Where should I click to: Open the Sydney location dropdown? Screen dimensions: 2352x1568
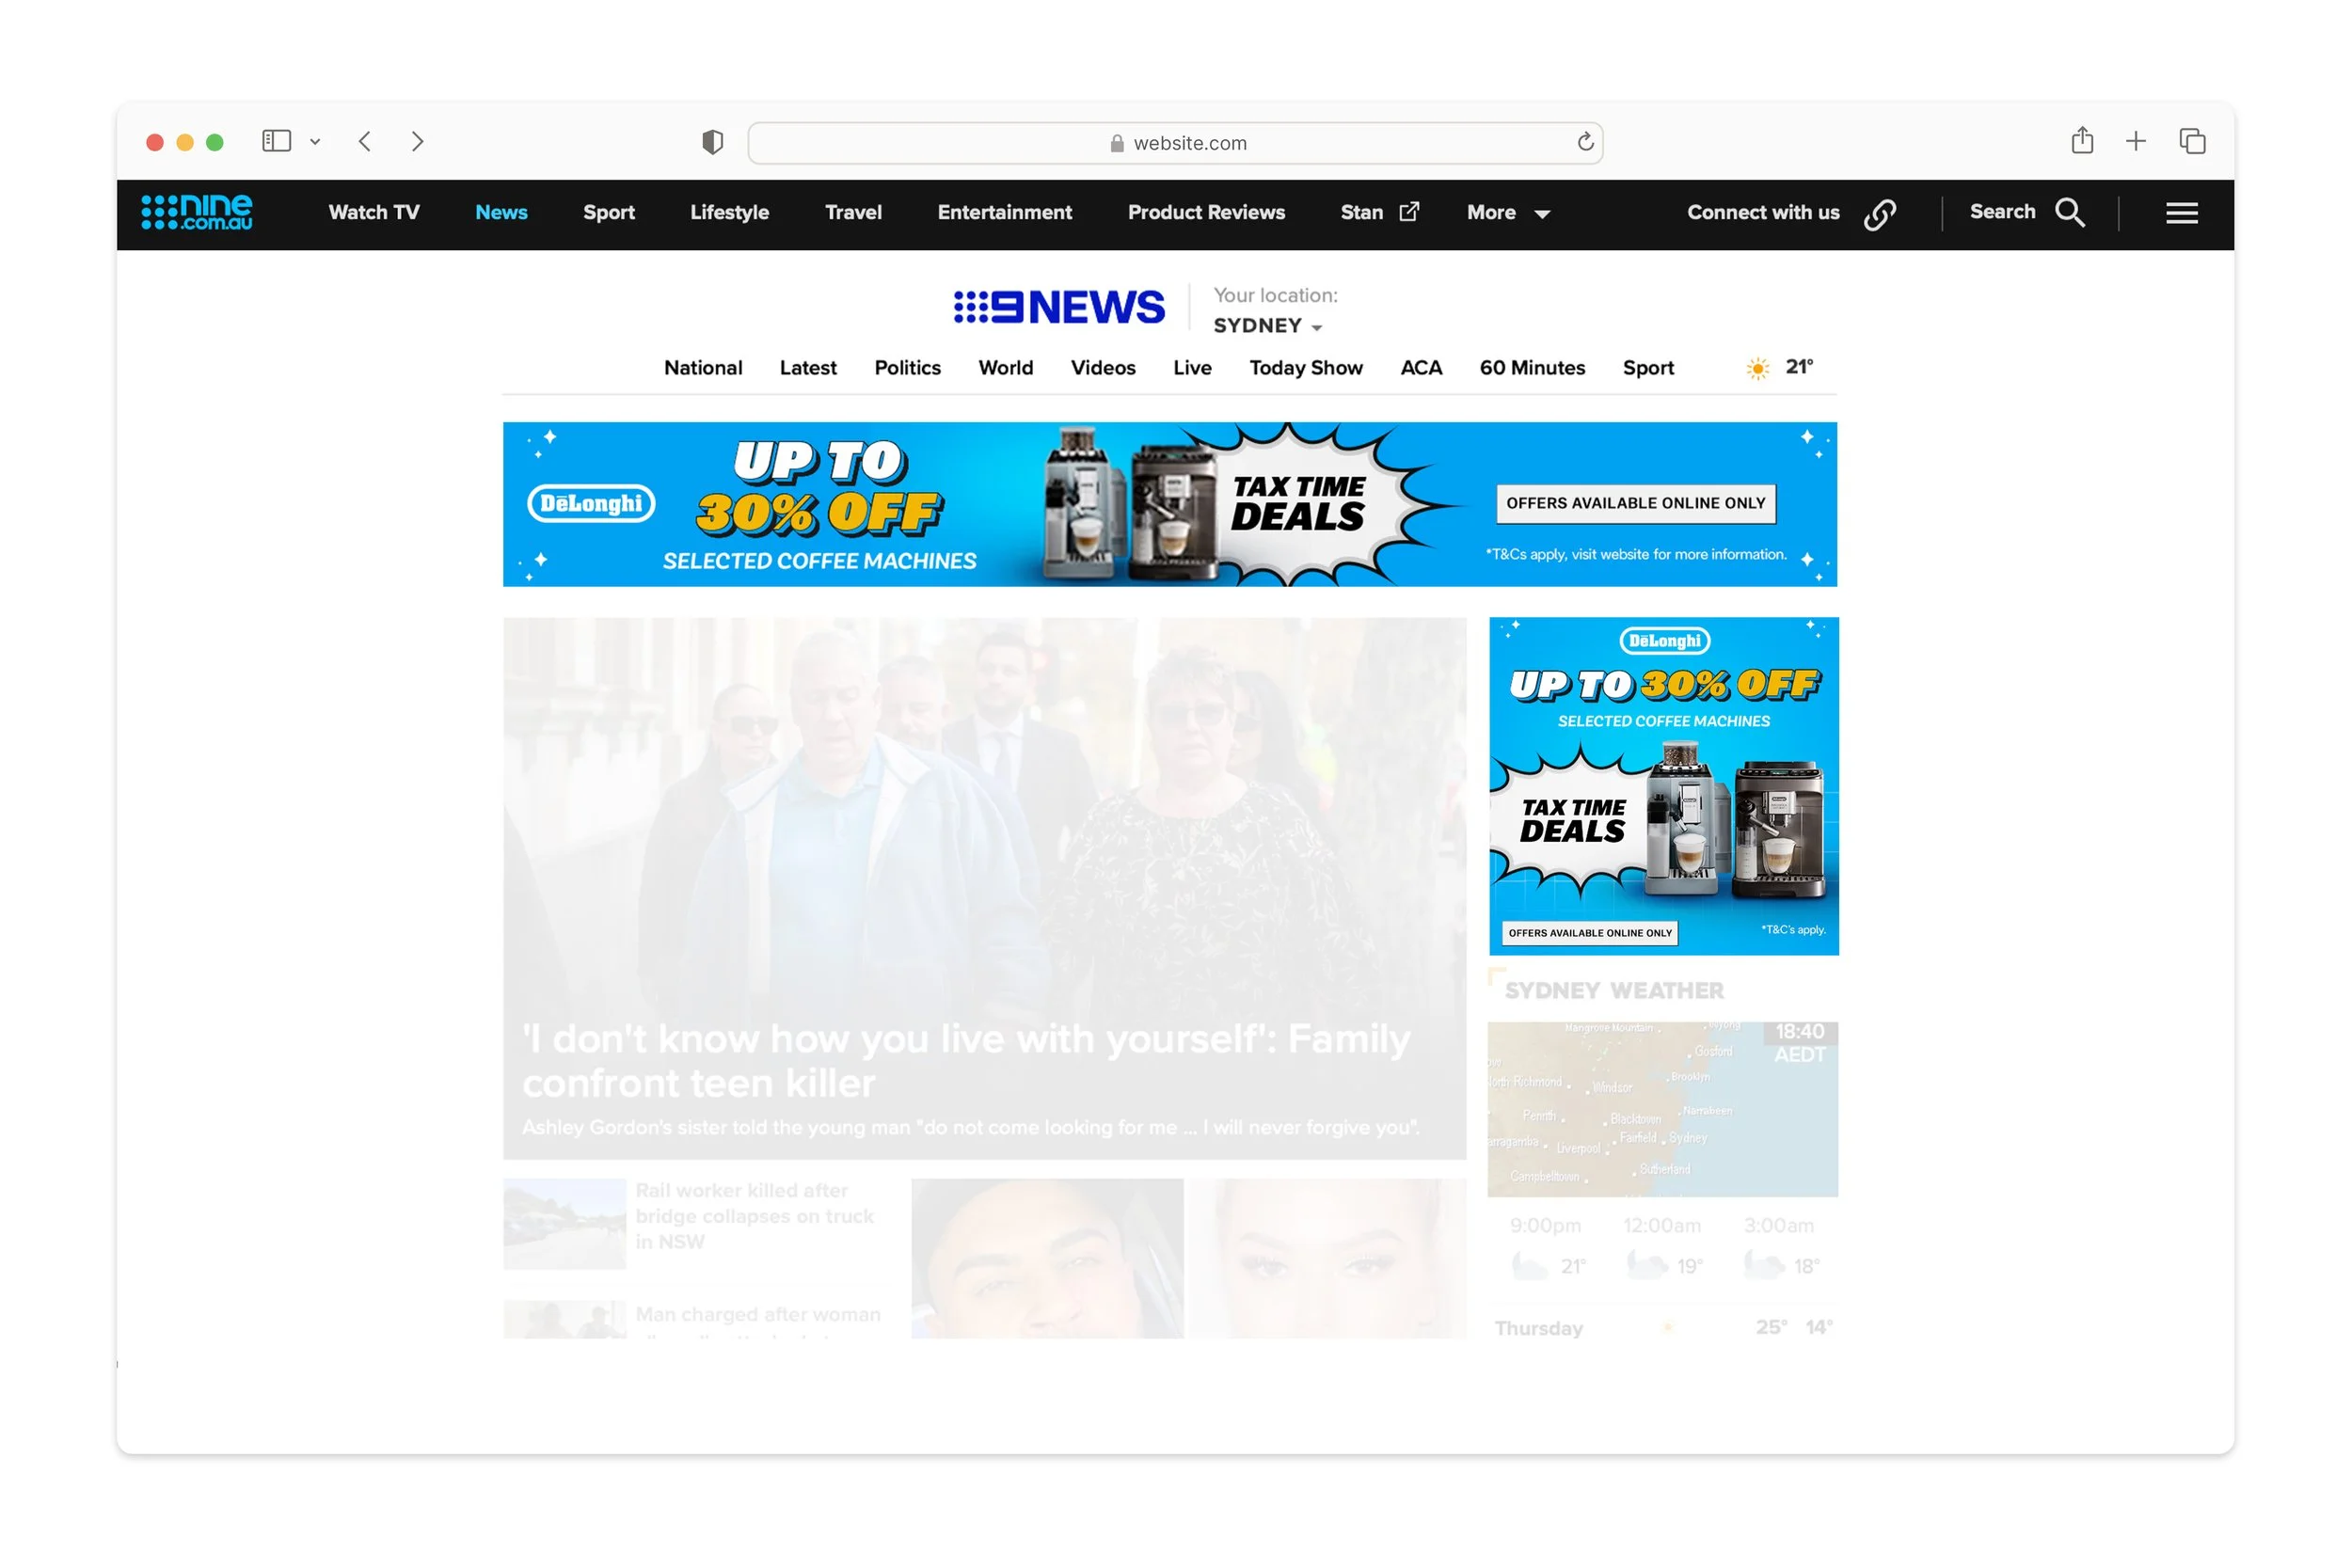(1267, 326)
